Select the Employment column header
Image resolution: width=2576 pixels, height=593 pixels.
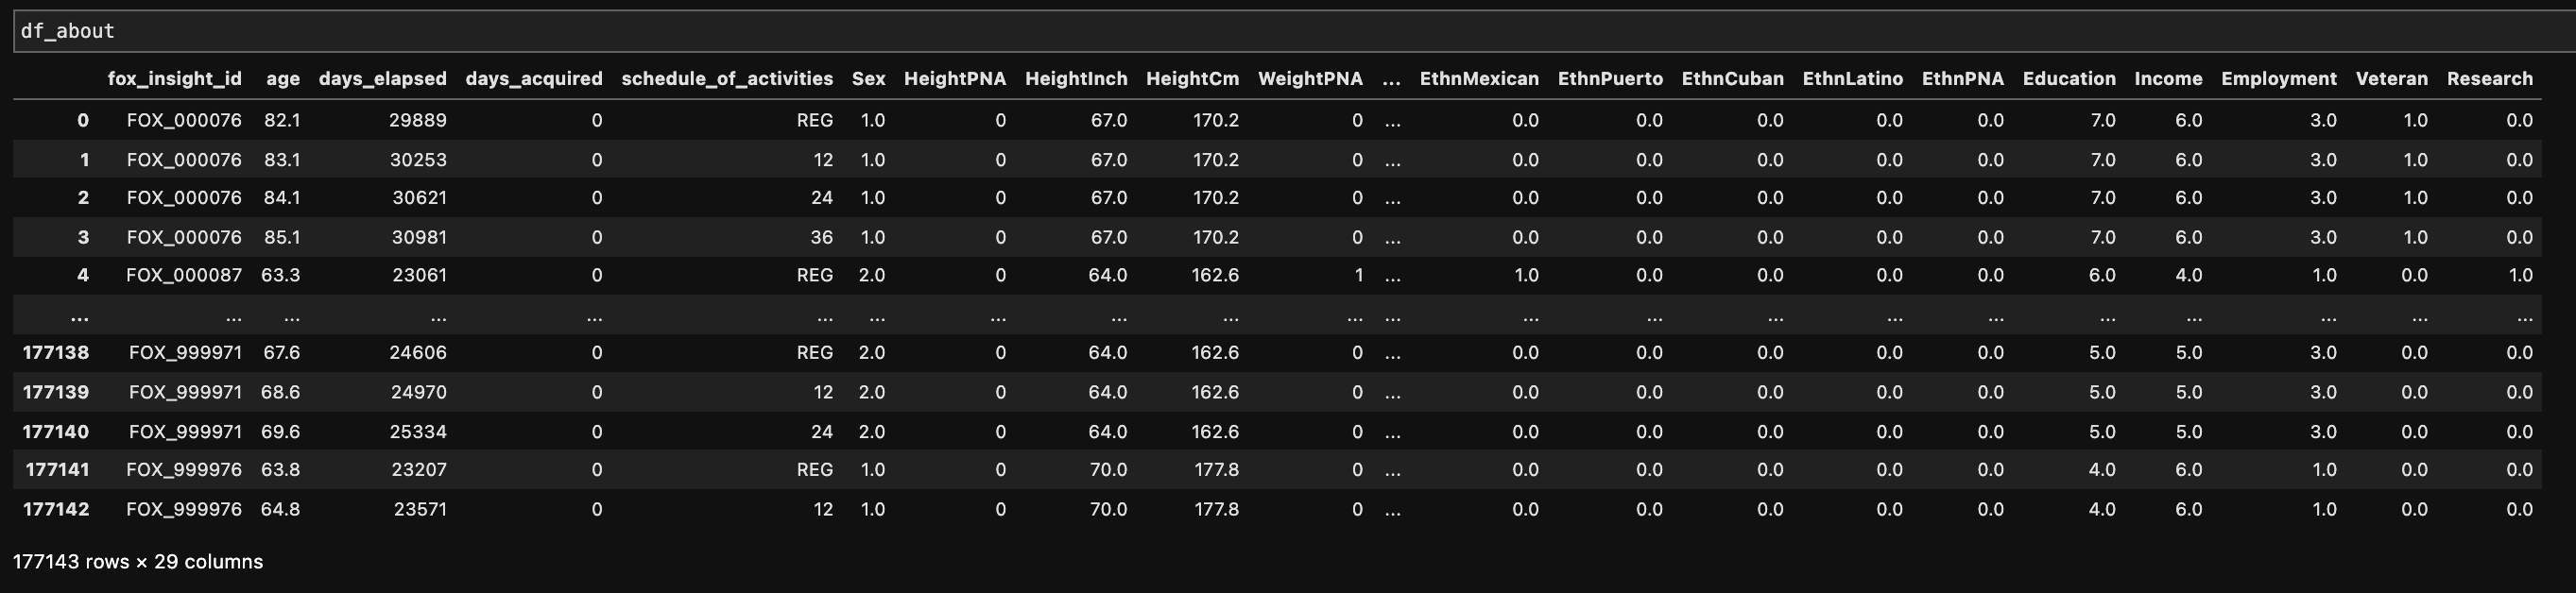pos(2279,79)
